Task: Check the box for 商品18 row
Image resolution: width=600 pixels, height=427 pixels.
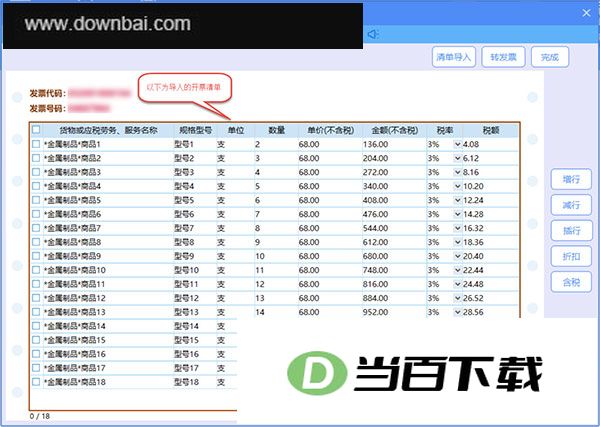Action: pyautogui.click(x=36, y=381)
